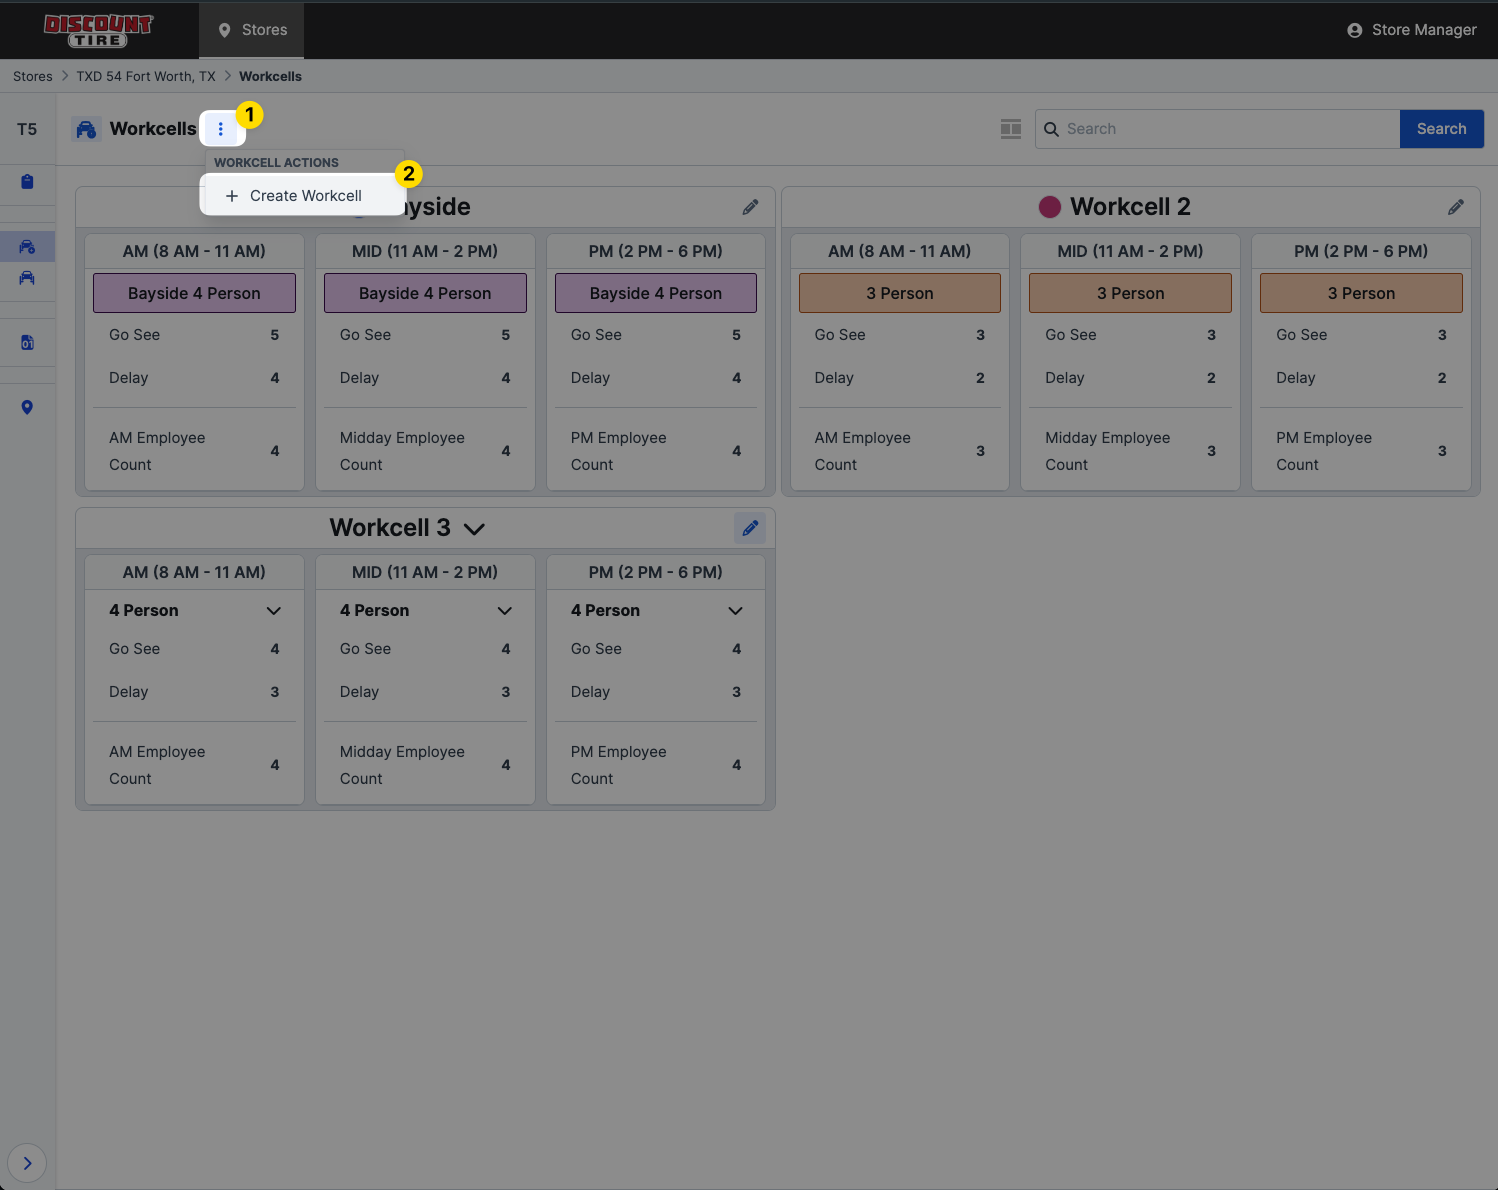
Task: Open the PM shift '4 Person' dropdown
Action: [x=735, y=611]
